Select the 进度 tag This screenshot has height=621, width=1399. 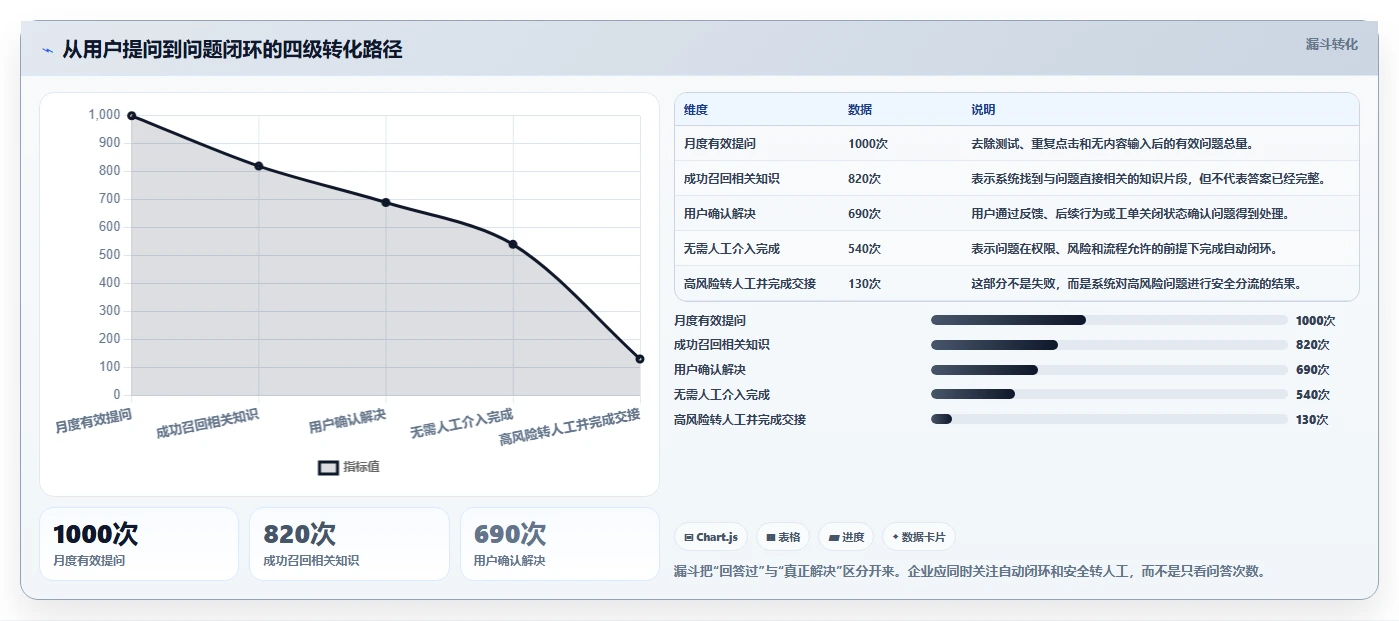tap(846, 537)
